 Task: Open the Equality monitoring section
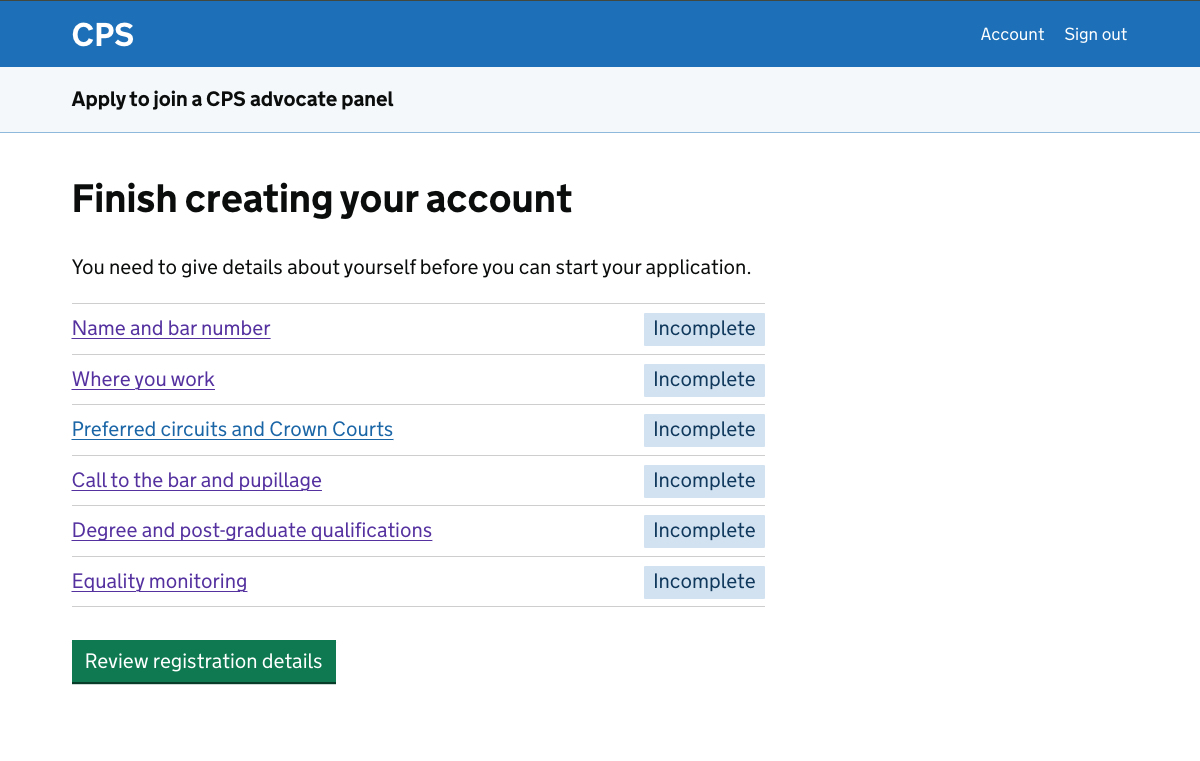(x=159, y=581)
